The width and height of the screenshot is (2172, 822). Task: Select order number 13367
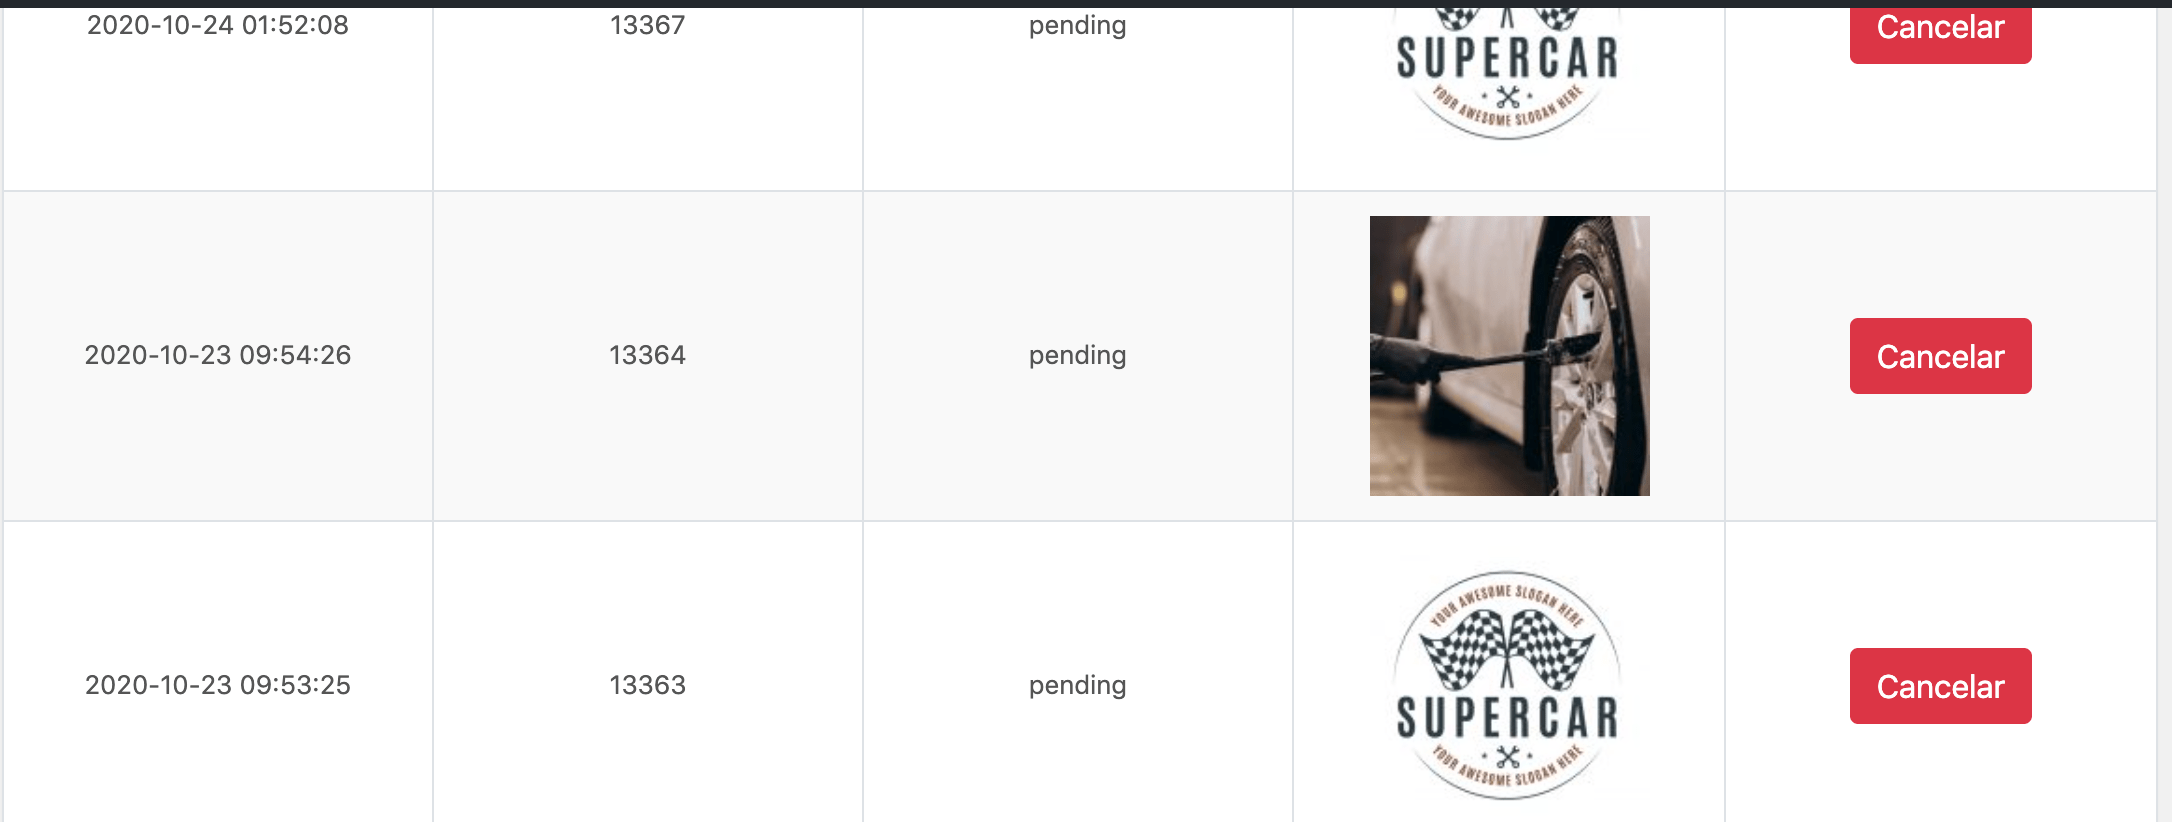[648, 25]
